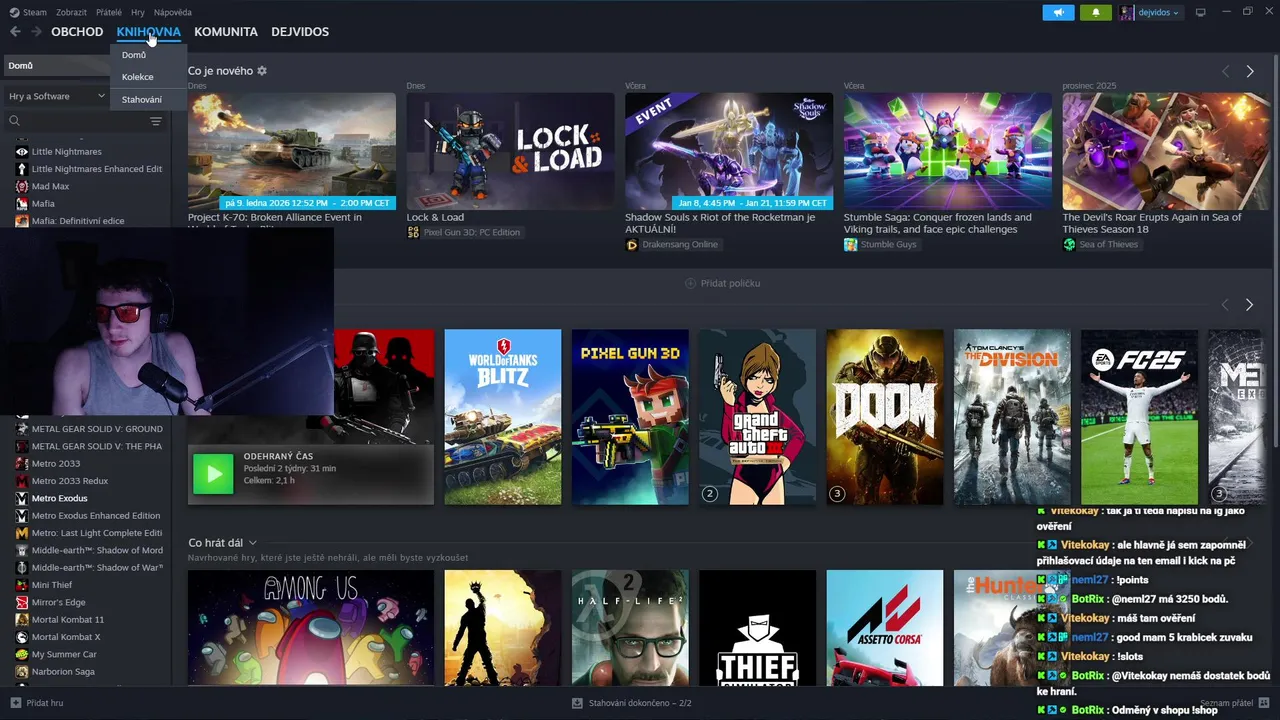Open the EA FC25 game cover
1280x720 pixels.
pyautogui.click(x=1139, y=417)
